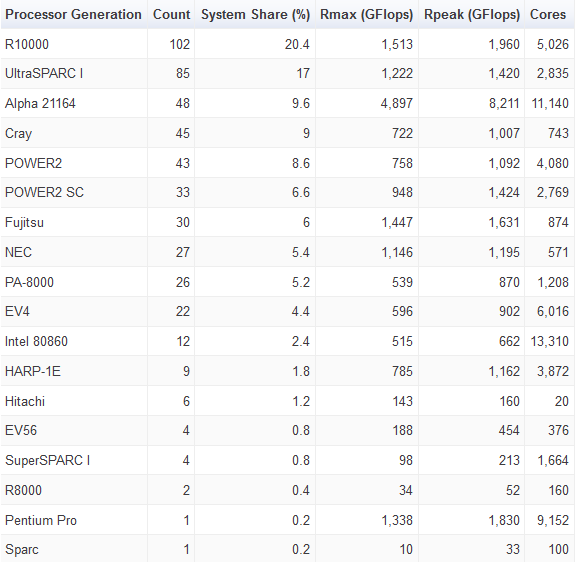Select the Rpeak value 1,424
The width and height of the screenshot is (575, 562).
(504, 192)
